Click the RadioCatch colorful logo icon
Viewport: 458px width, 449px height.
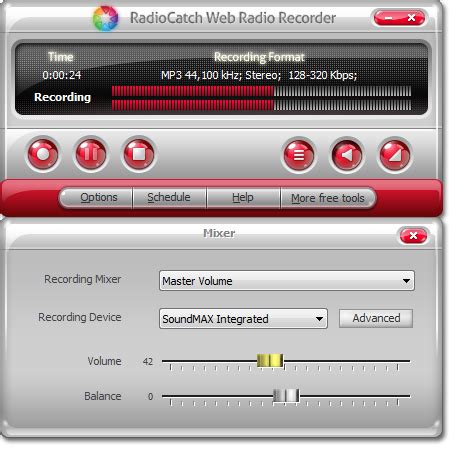[x=106, y=18]
